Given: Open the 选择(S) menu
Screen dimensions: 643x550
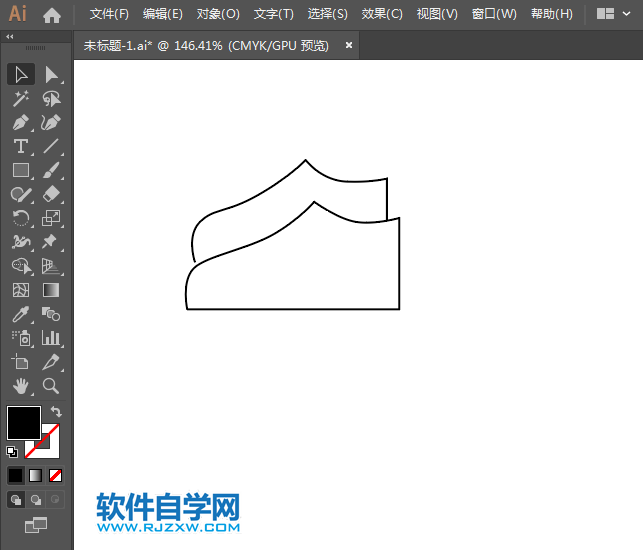Looking at the screenshot, I should tap(328, 14).
